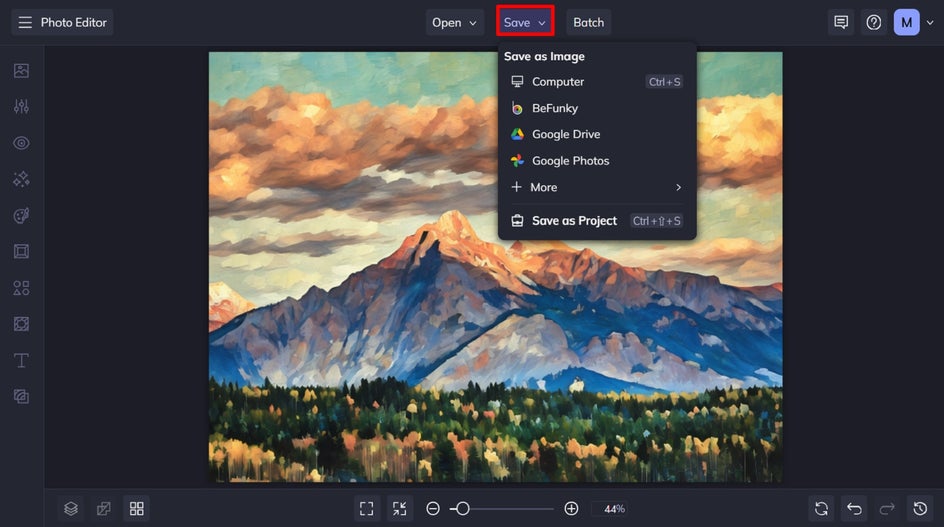Viewport: 944px width, 527px height.
Task: Click the 44% zoom percentage field
Action: [614, 509]
